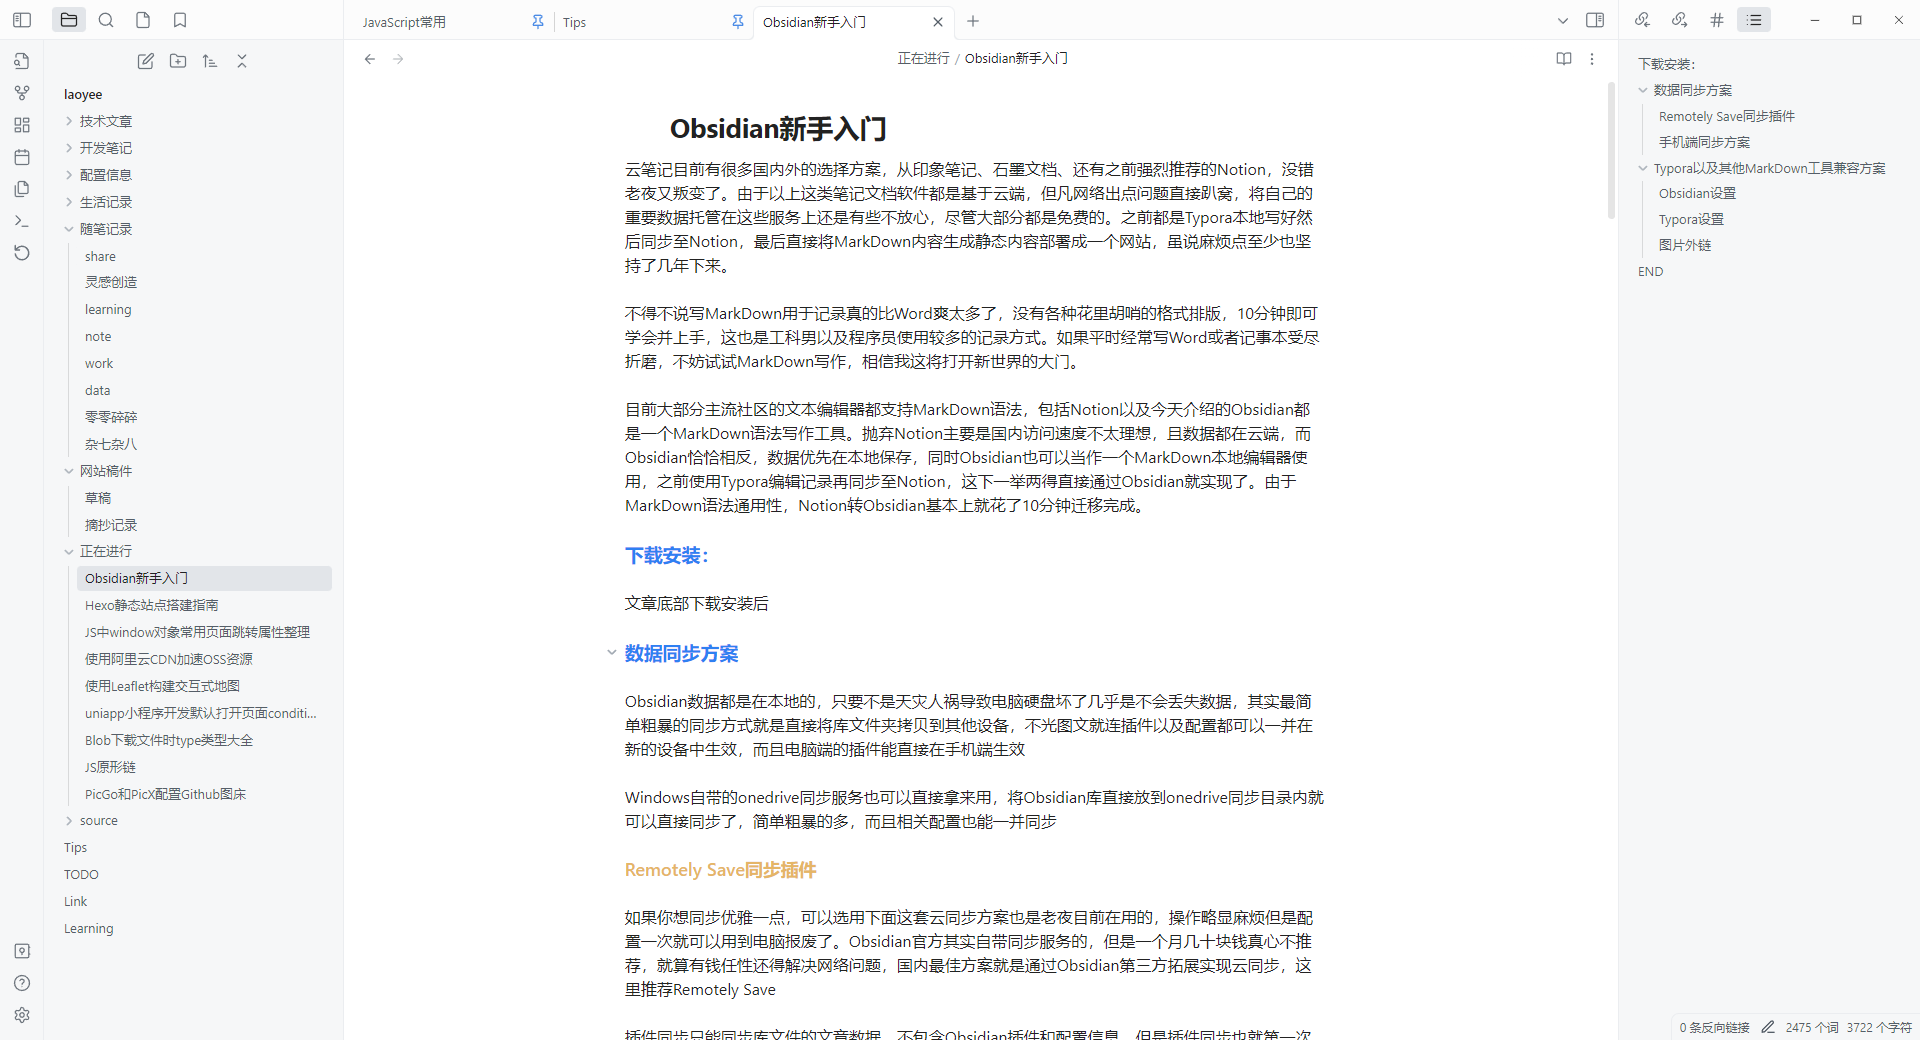Open the command palette ribbon icon
Screen dimensions: 1920x1040
(x=22, y=221)
